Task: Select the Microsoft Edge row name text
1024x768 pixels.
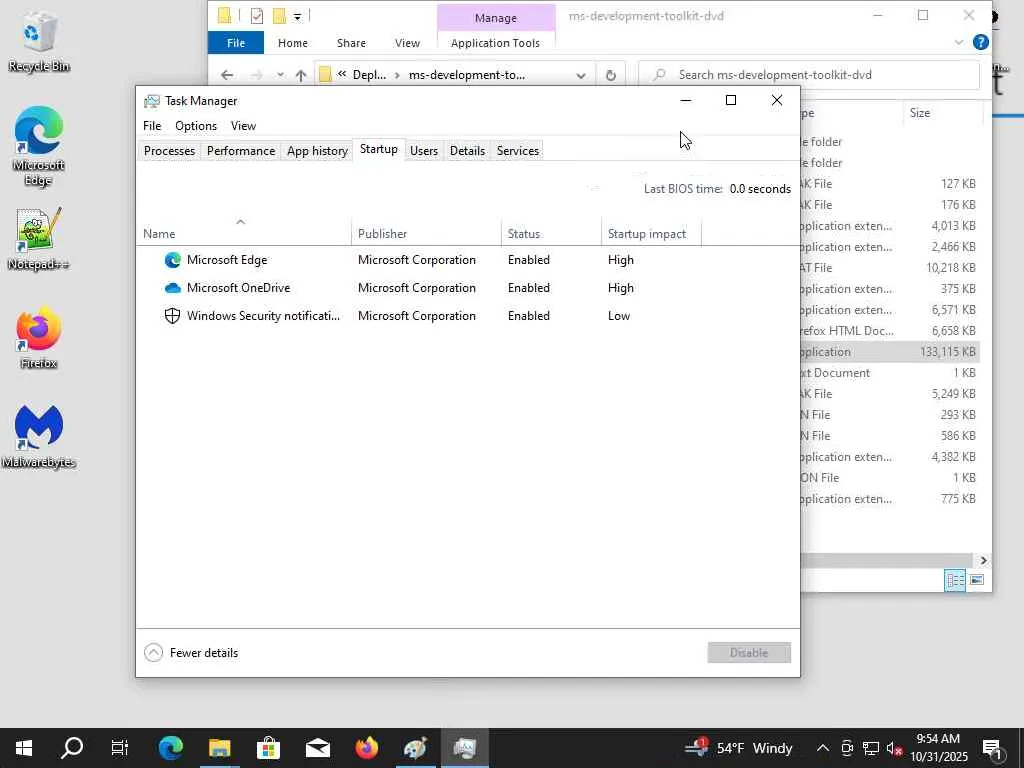Action: tap(227, 260)
